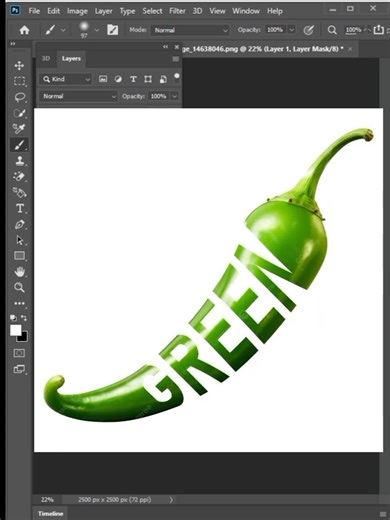Toggle pressure for opacity

coord(309,30)
